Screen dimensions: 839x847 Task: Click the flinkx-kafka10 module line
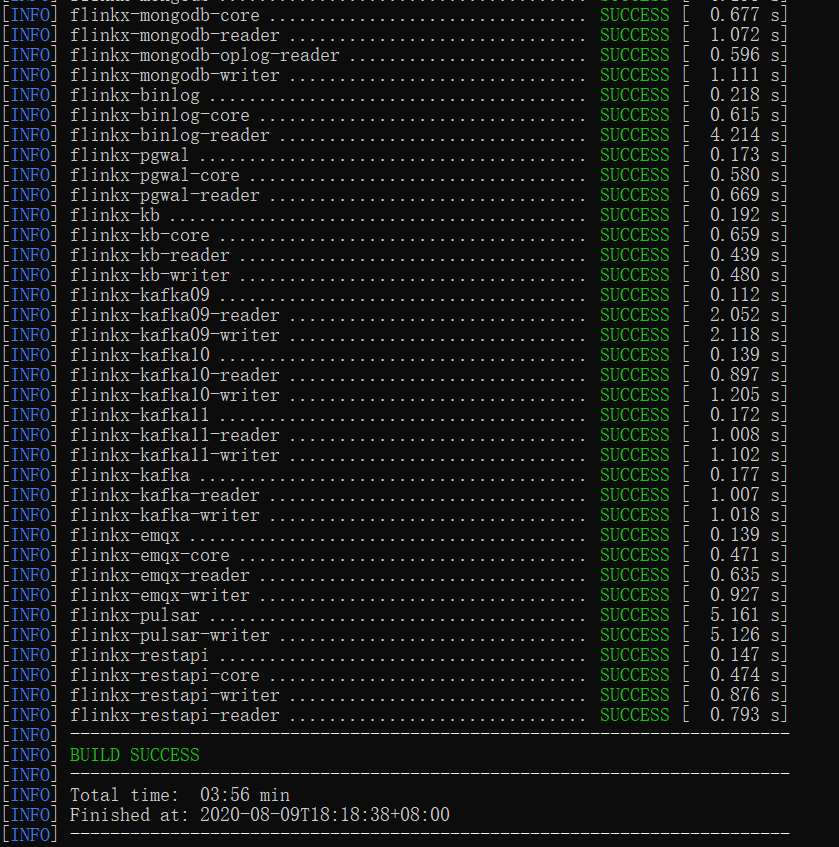(394, 355)
